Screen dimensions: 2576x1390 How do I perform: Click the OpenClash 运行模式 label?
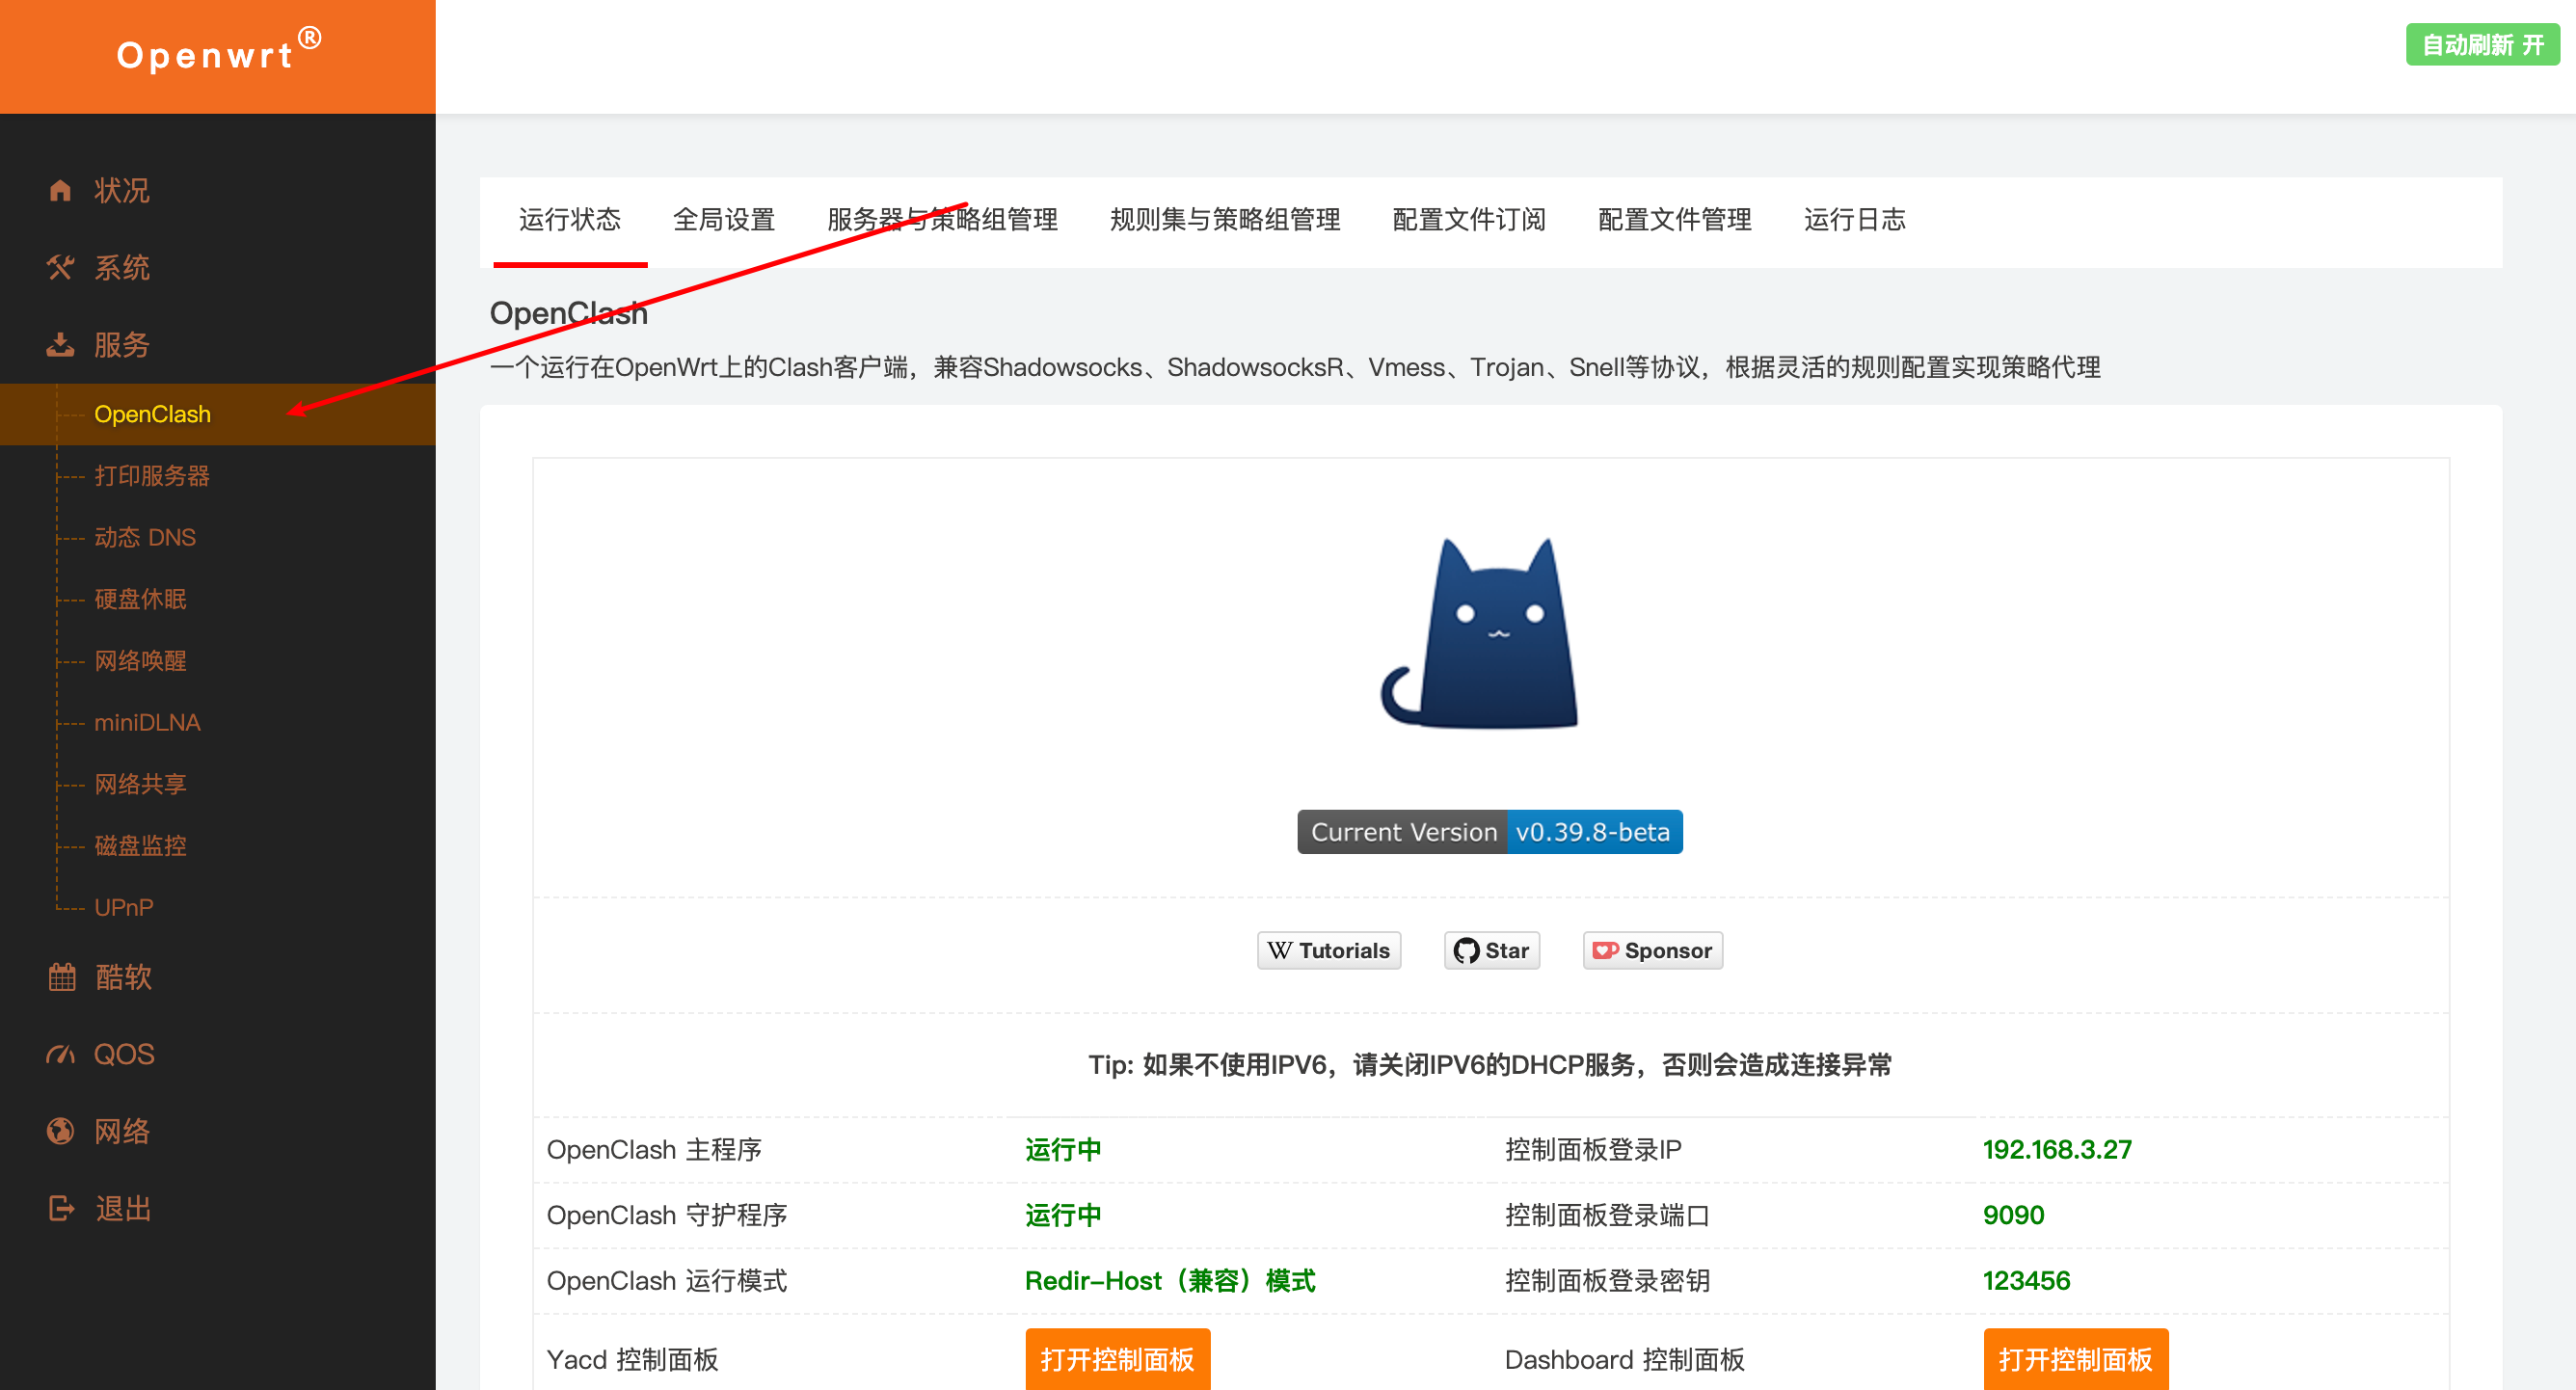coord(667,1281)
